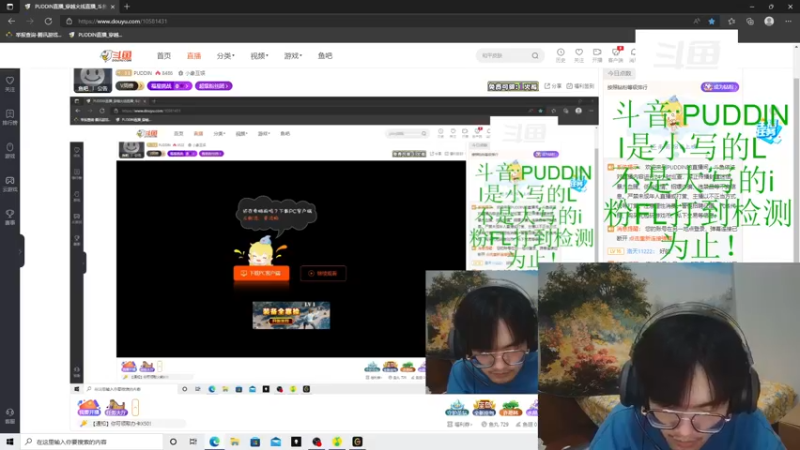Screen dimensions: 800x450
Task: Expand the 分类 categories dropdown
Action: pos(226,56)
